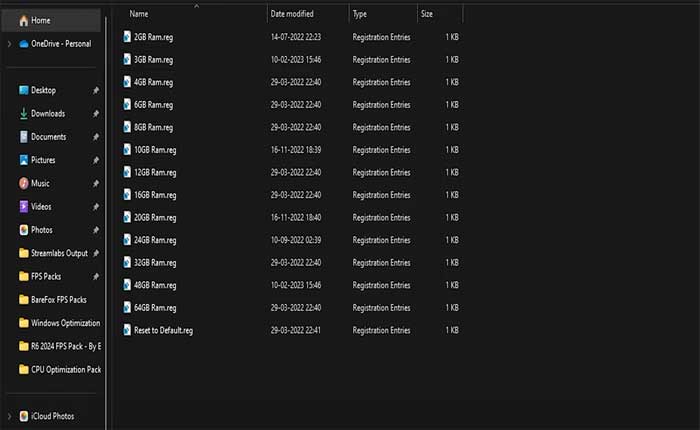700x430 pixels.
Task: Open the Home icon in sidebar
Action: coord(23,20)
